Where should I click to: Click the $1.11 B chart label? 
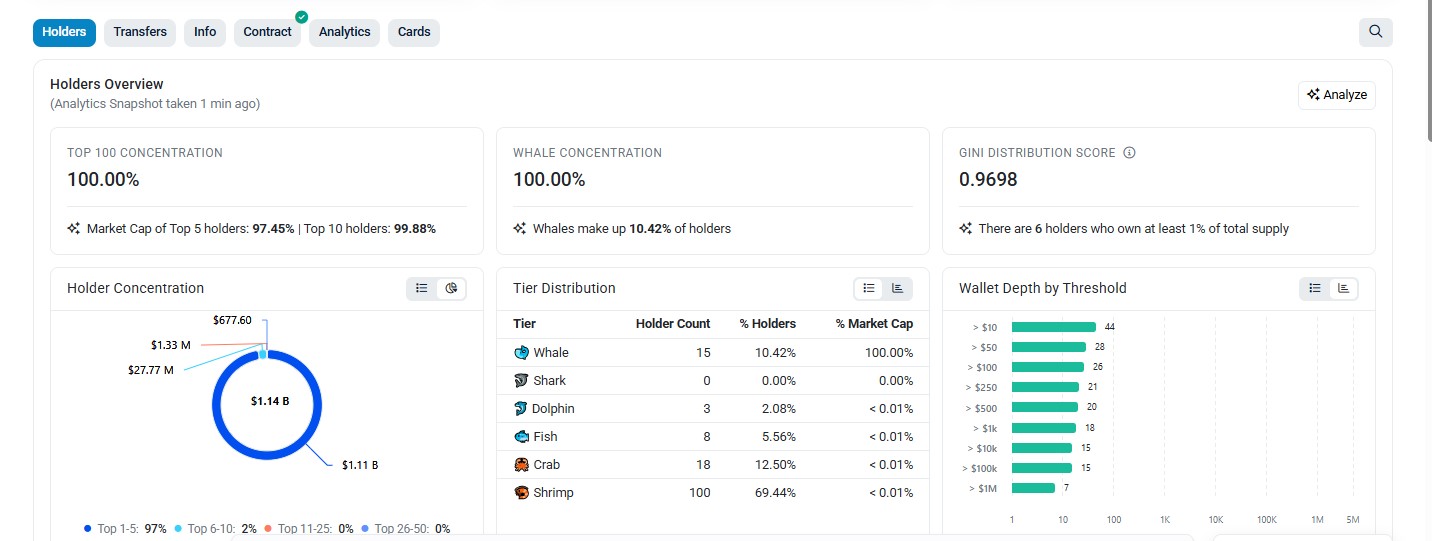point(360,465)
